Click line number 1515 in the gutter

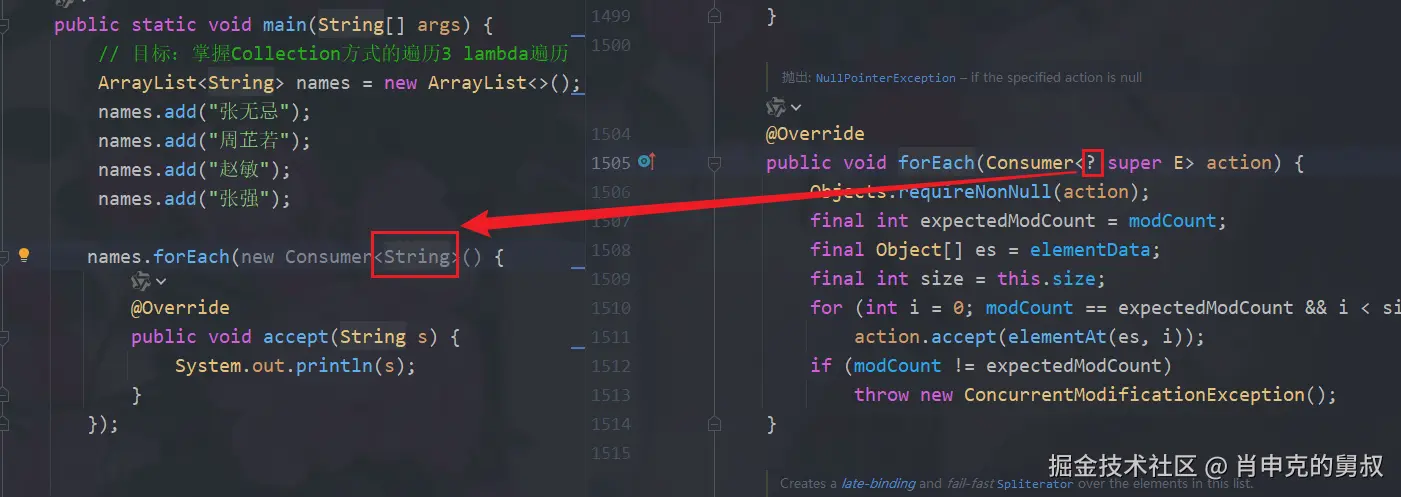click(611, 453)
